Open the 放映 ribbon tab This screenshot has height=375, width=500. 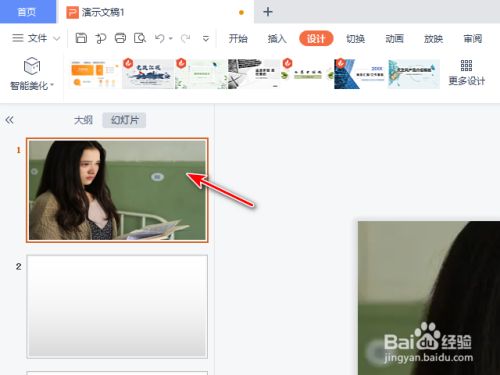433,39
